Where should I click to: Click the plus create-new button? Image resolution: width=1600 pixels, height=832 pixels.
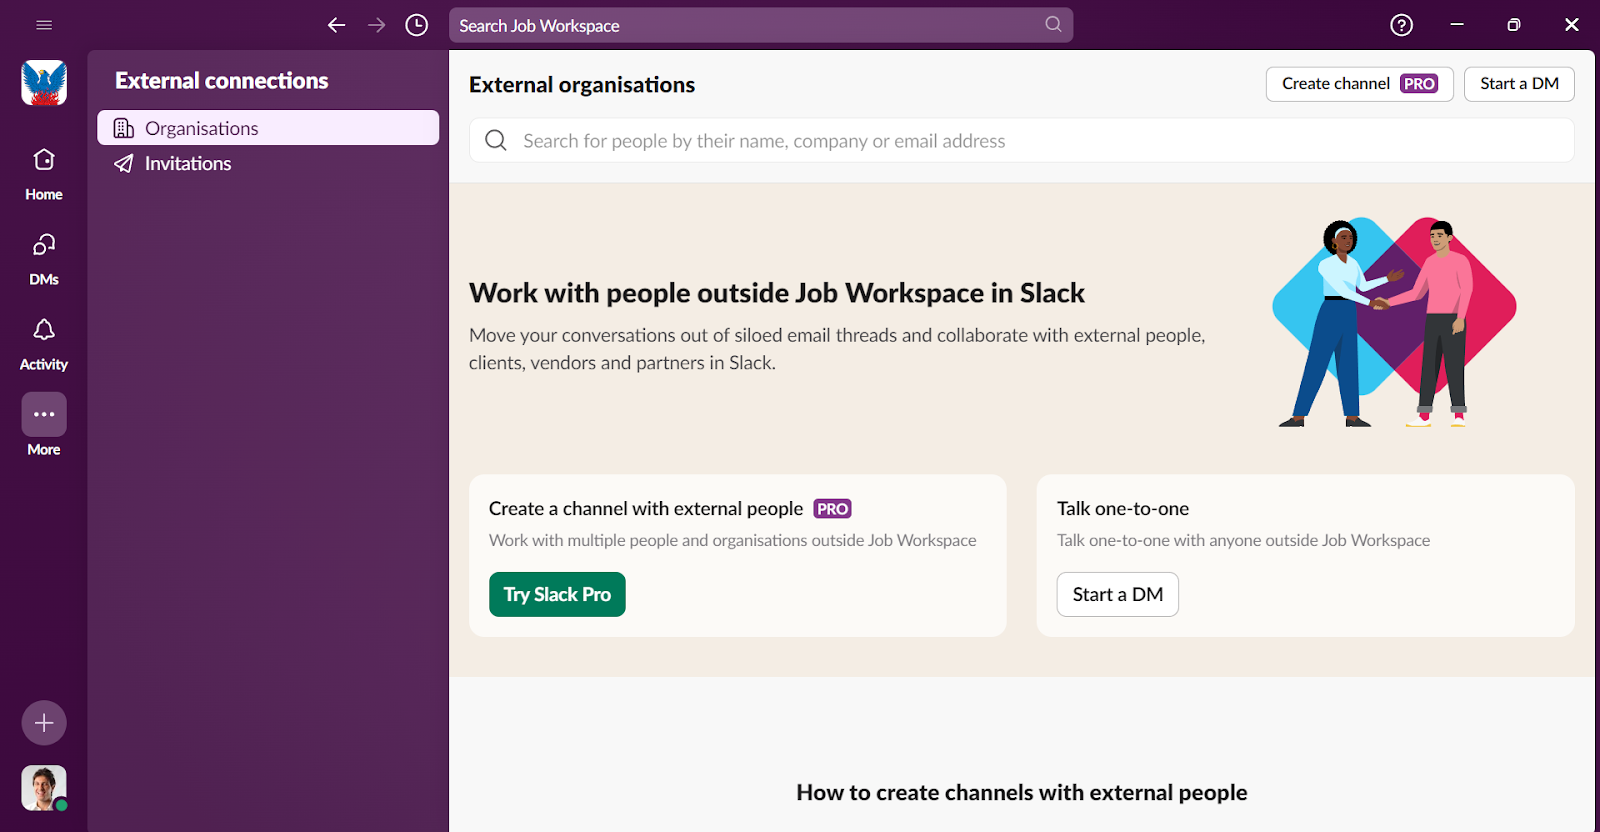[x=44, y=723]
